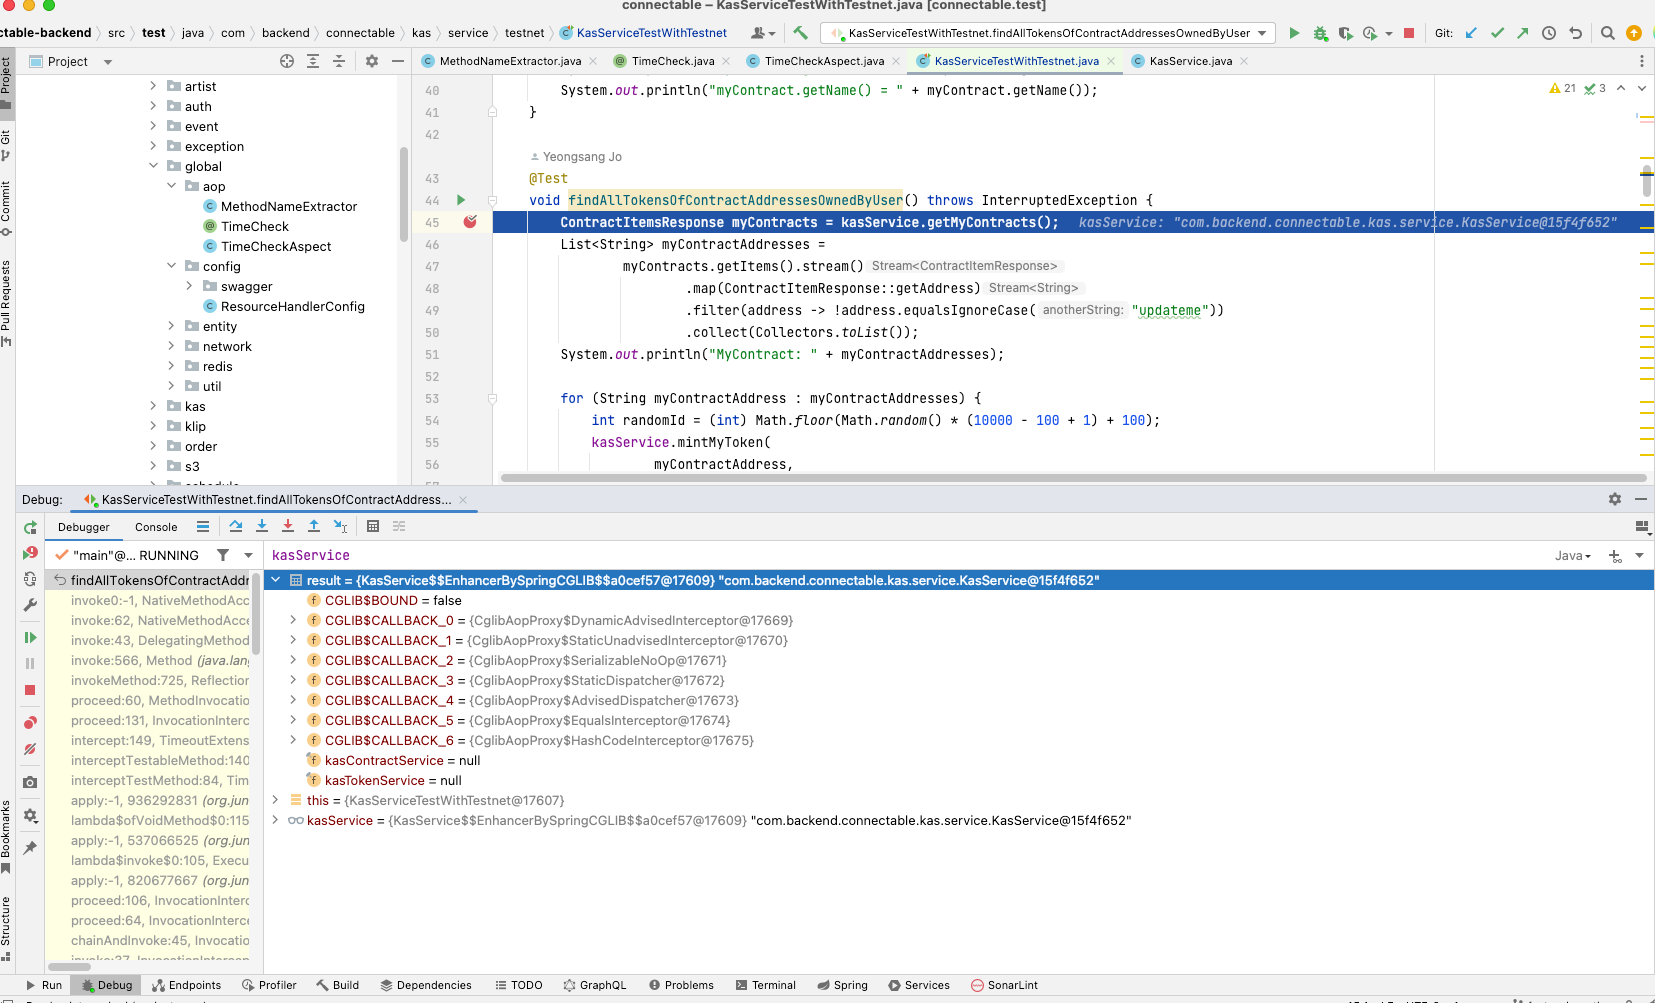This screenshot has height=1003, width=1655.
Task: Click Step Over in debugger toolbar
Action: pos(236,526)
